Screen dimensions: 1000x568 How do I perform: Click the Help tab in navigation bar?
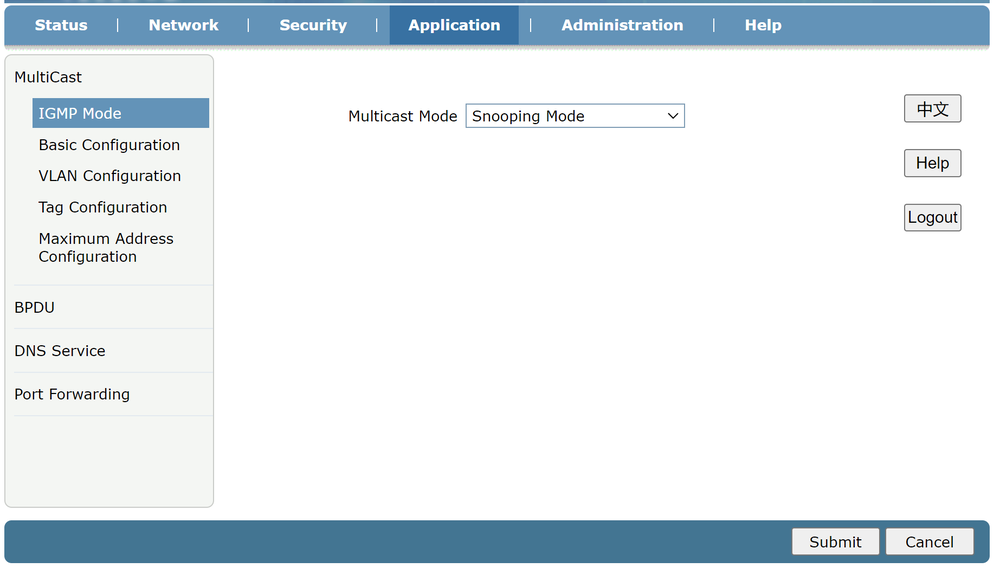762,25
